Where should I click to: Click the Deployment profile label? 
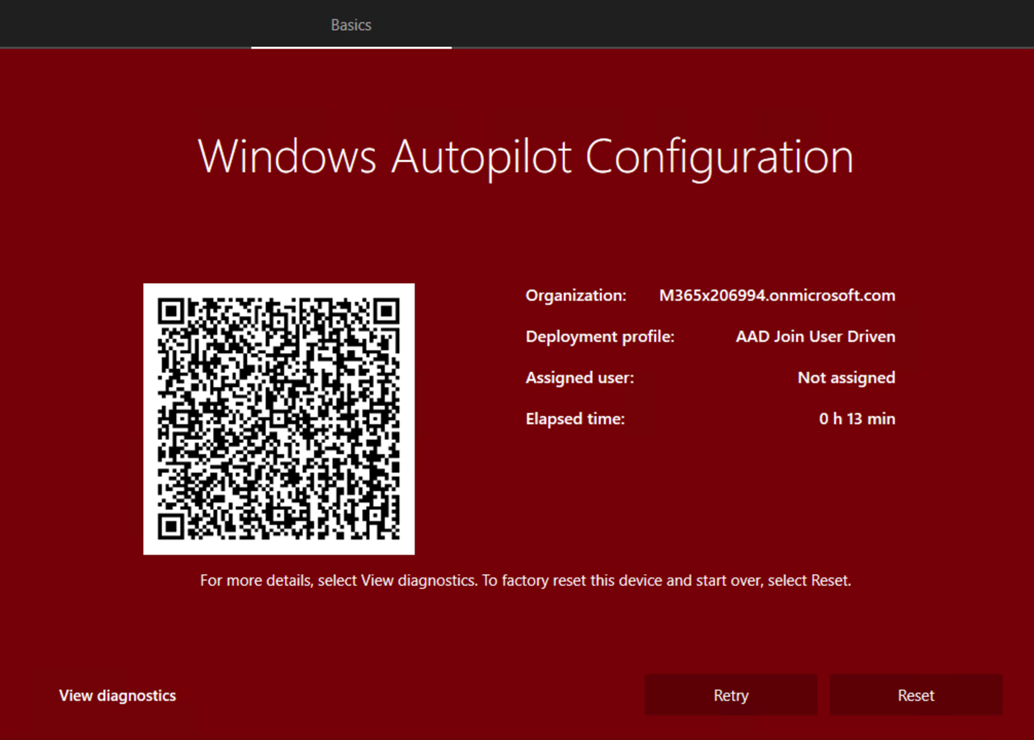[x=599, y=336]
